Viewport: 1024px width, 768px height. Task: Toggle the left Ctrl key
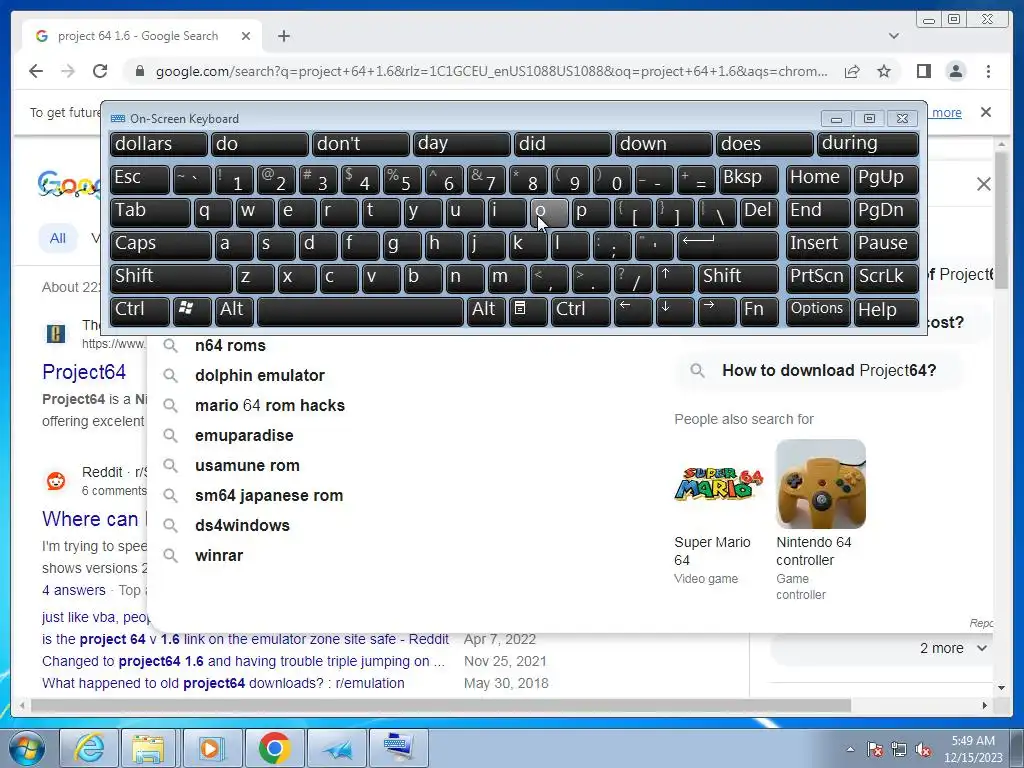tap(140, 311)
